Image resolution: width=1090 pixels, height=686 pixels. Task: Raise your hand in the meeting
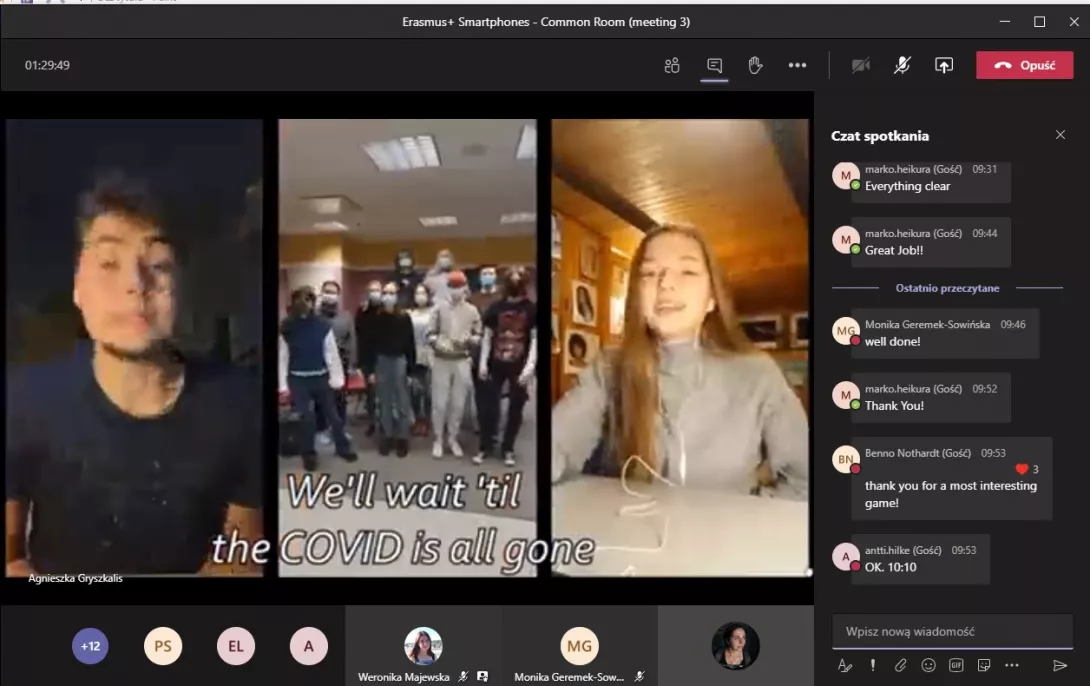click(755, 66)
